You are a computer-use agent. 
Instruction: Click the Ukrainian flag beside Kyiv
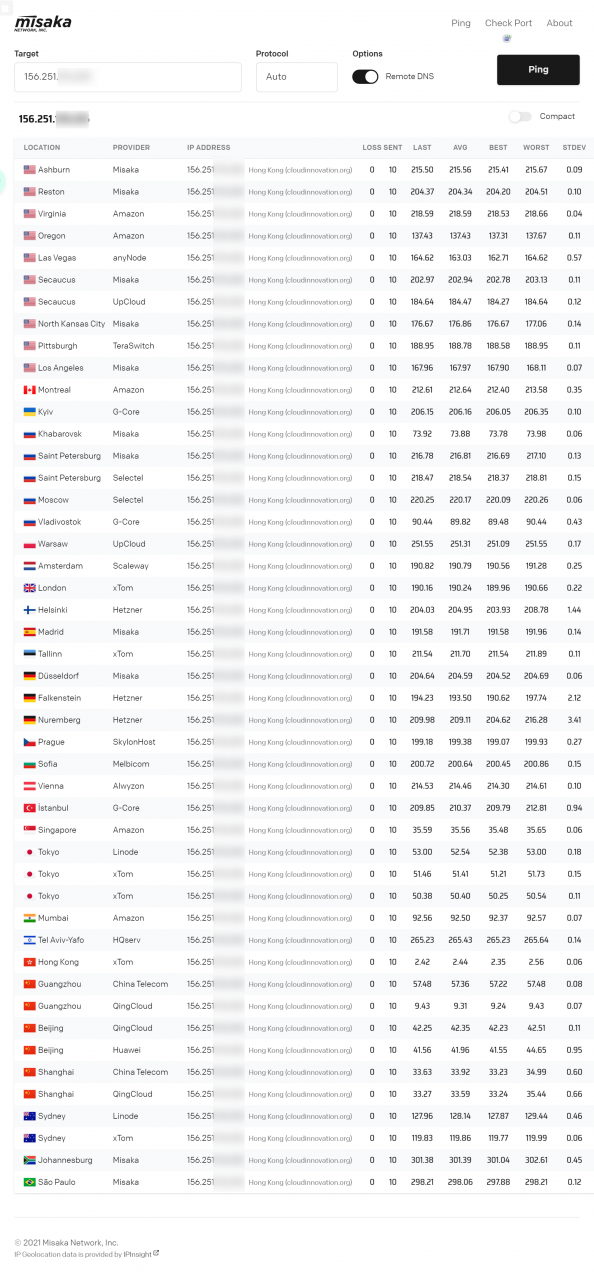(30, 412)
